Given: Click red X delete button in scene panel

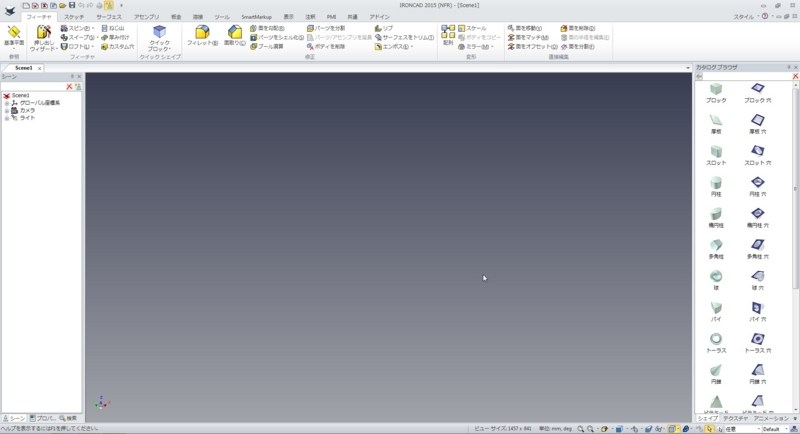Looking at the screenshot, I should 69,87.
